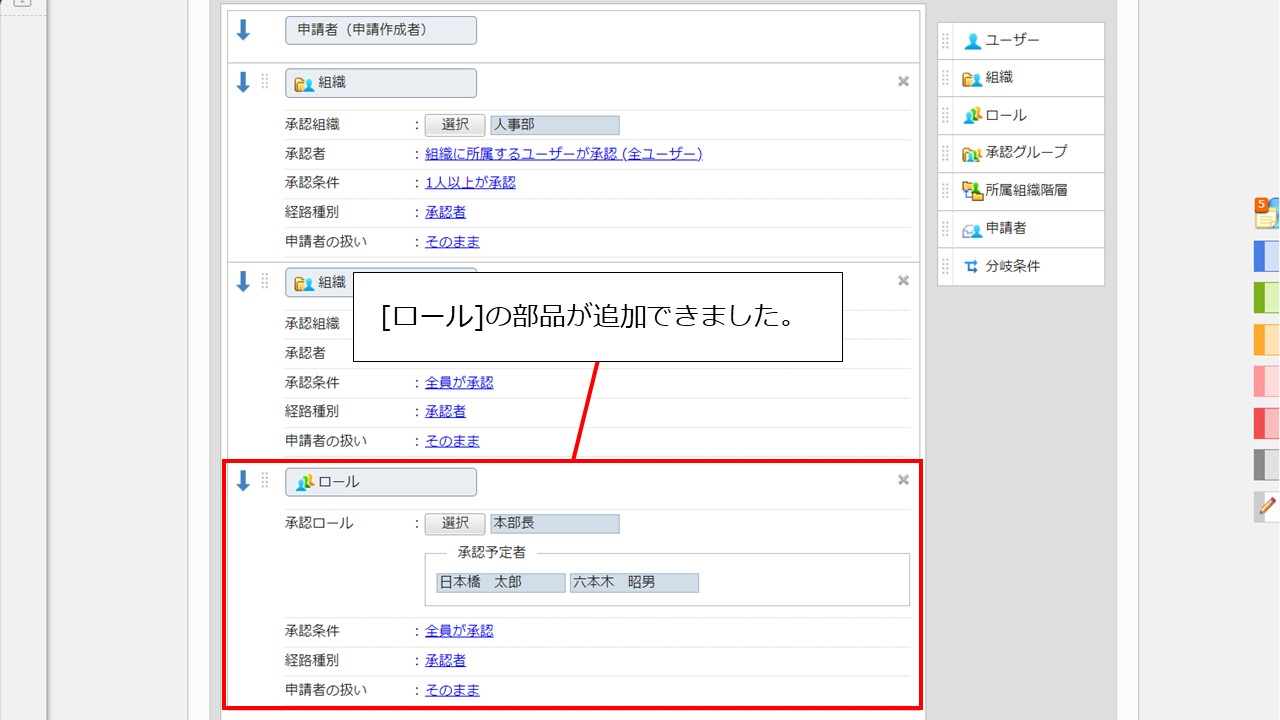The width and height of the screenshot is (1280, 720).
Task: Activate the pencil annotation tool on the right edge
Action: tap(1264, 505)
